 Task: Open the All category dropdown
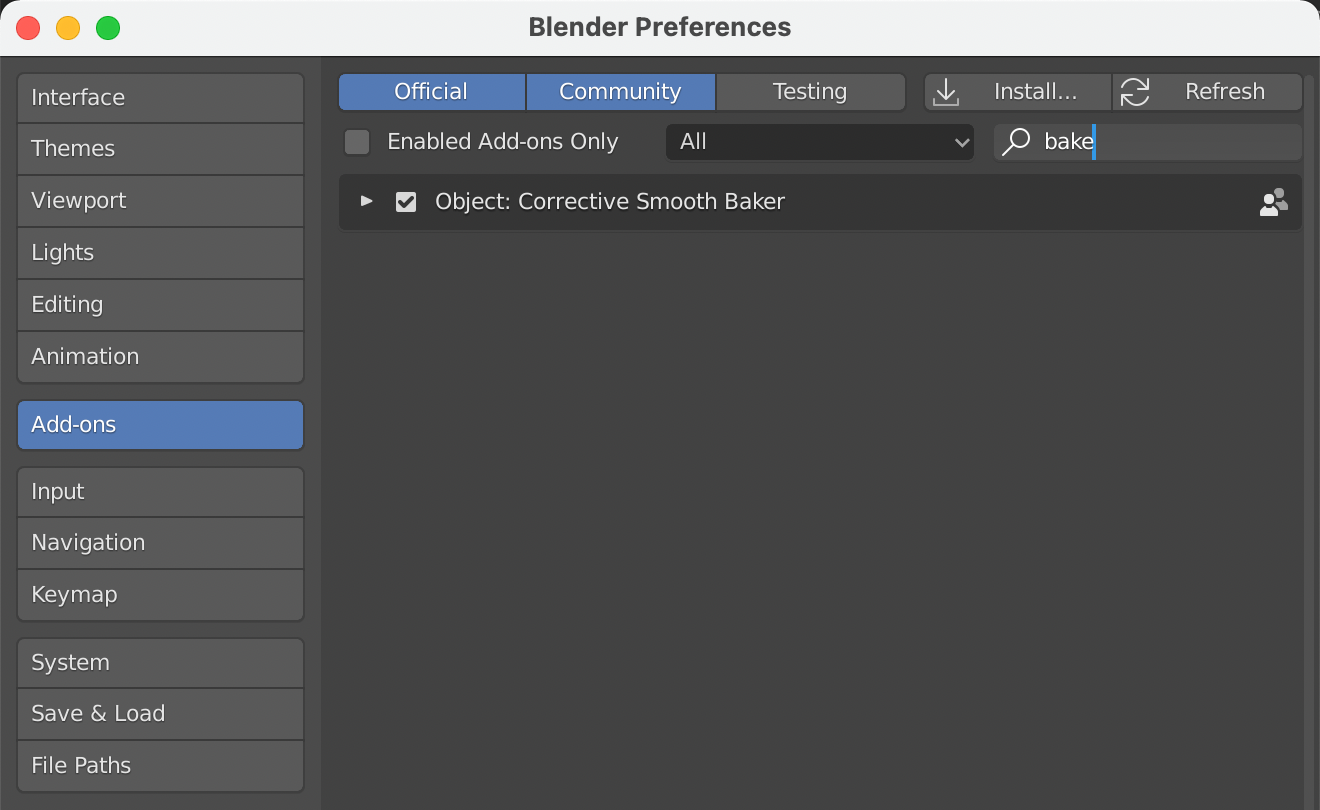819,142
